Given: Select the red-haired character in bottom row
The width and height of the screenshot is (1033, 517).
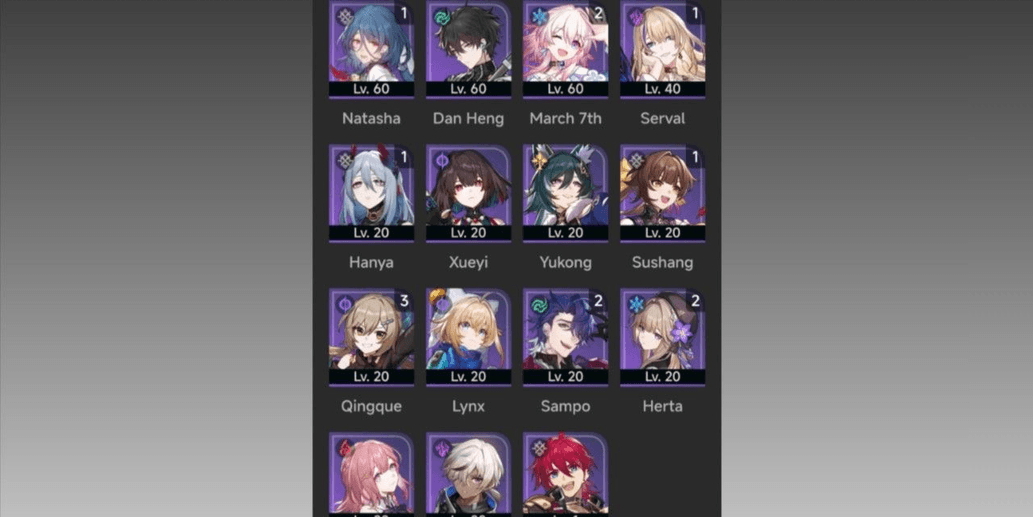Looking at the screenshot, I should click(x=566, y=474).
